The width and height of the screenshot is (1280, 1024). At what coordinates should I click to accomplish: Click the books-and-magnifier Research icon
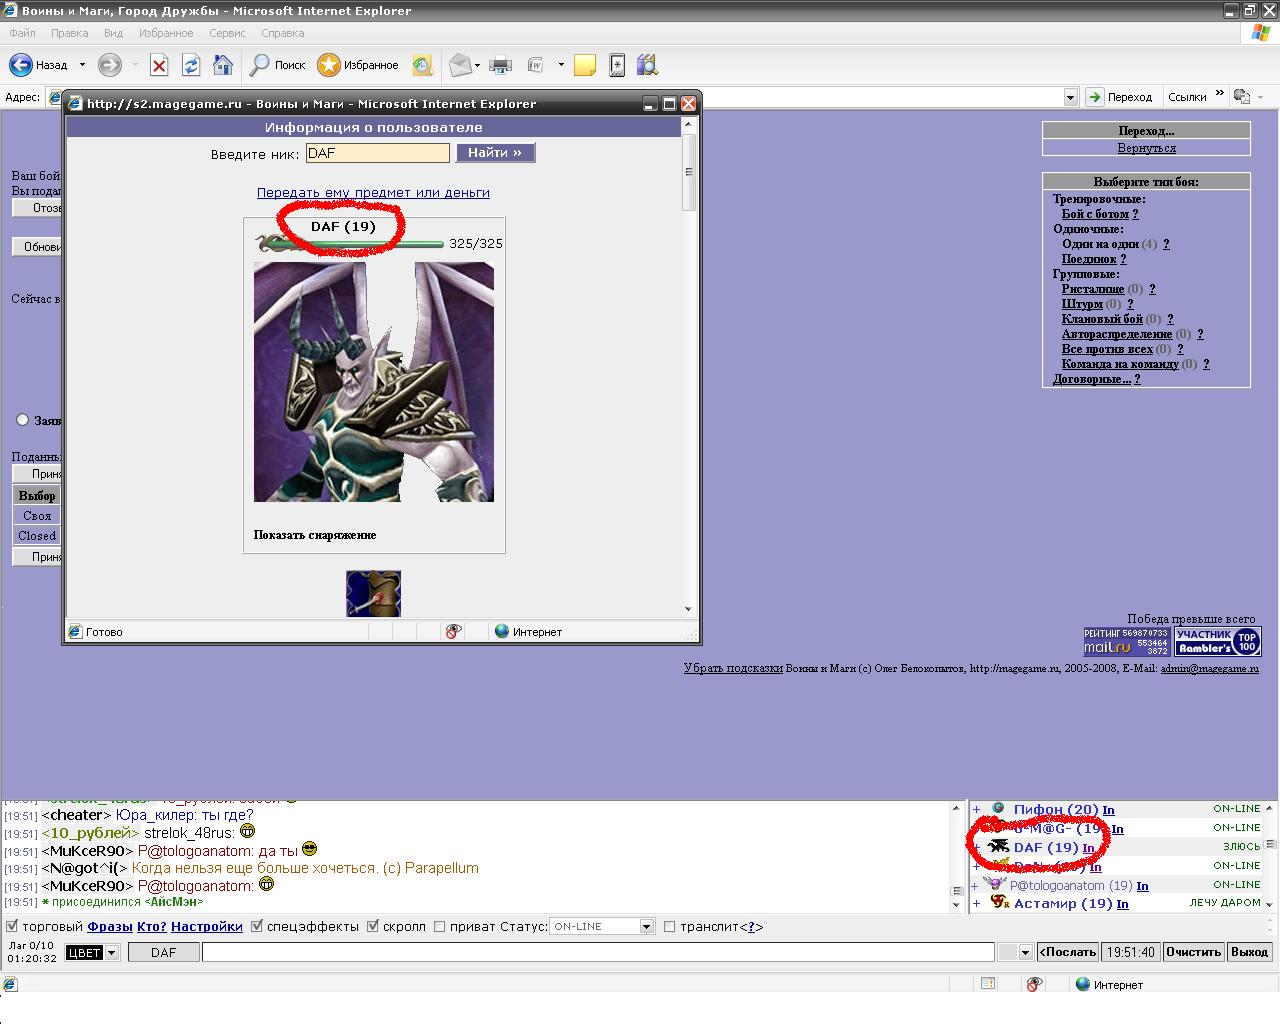[x=648, y=65]
